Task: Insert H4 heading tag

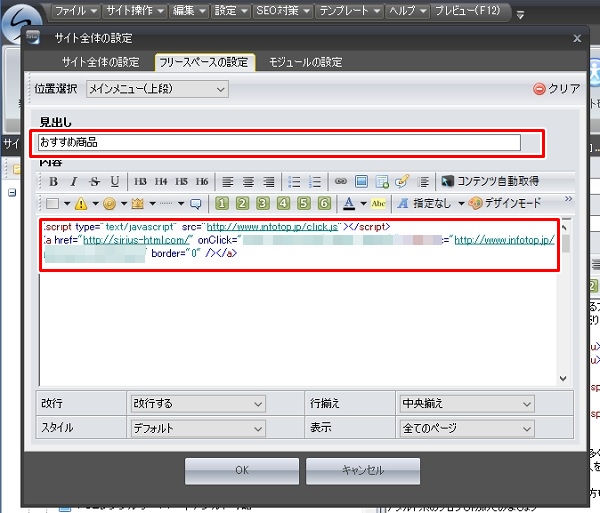Action: (161, 182)
